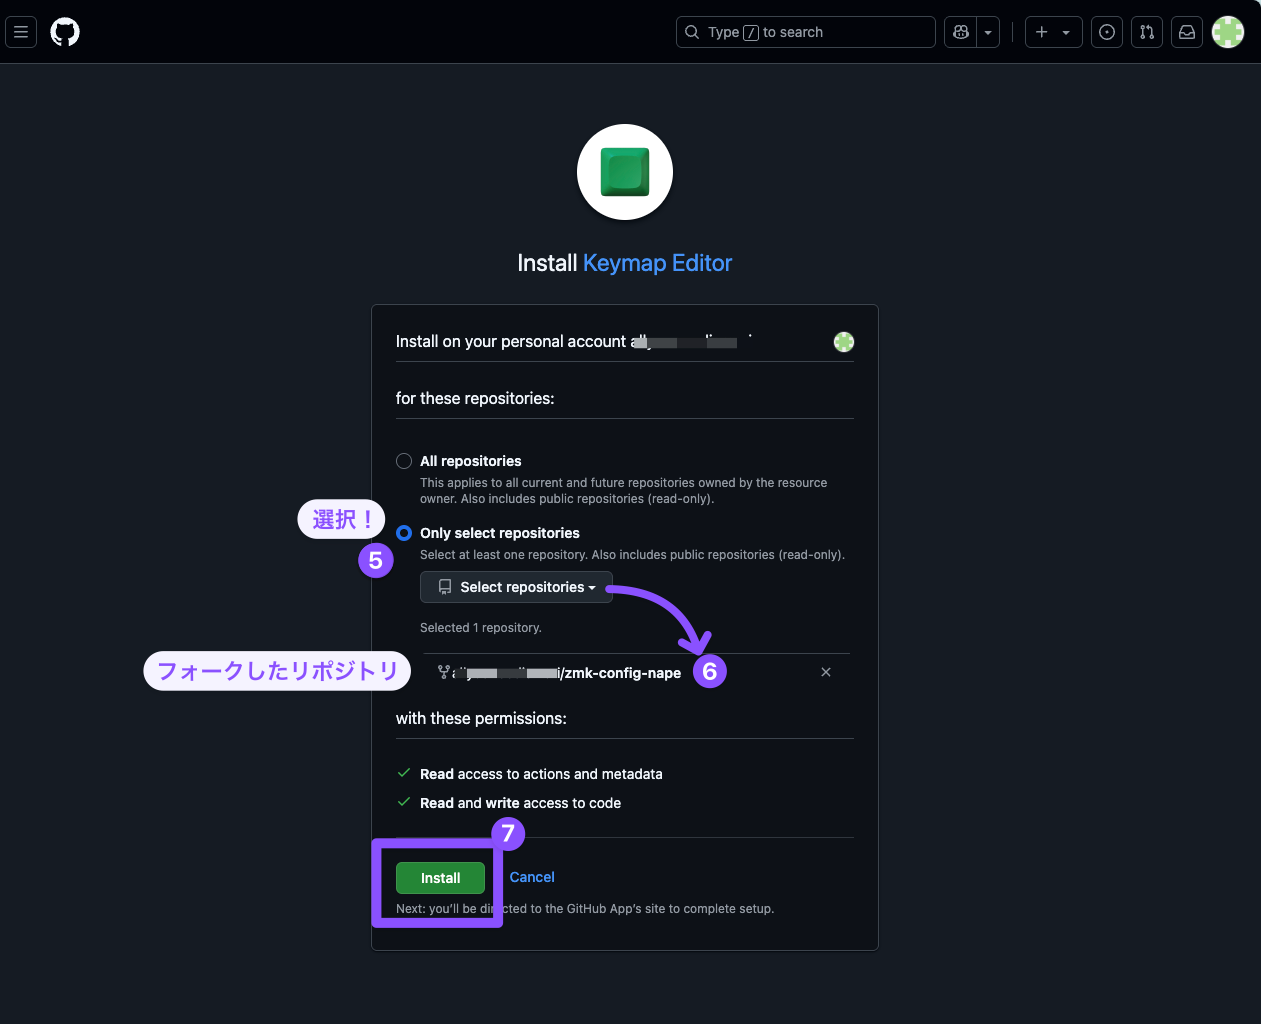Click the 'with these permissions:' heading
This screenshot has height=1024, width=1261.
pyautogui.click(x=481, y=718)
